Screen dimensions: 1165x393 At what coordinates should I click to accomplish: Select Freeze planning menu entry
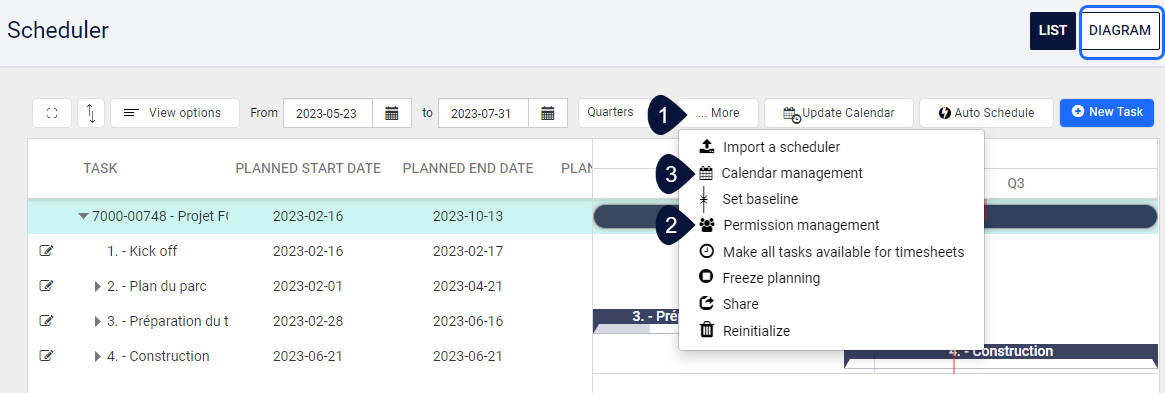coord(771,278)
